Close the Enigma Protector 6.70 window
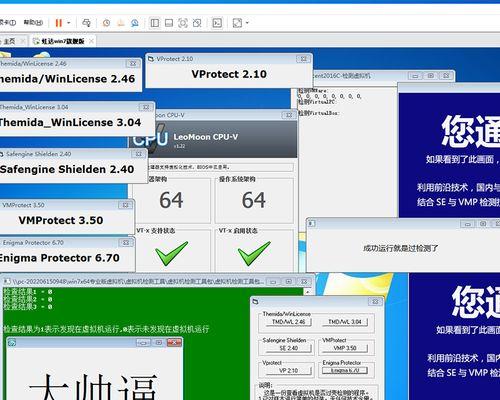The image size is (500, 400). [126, 243]
